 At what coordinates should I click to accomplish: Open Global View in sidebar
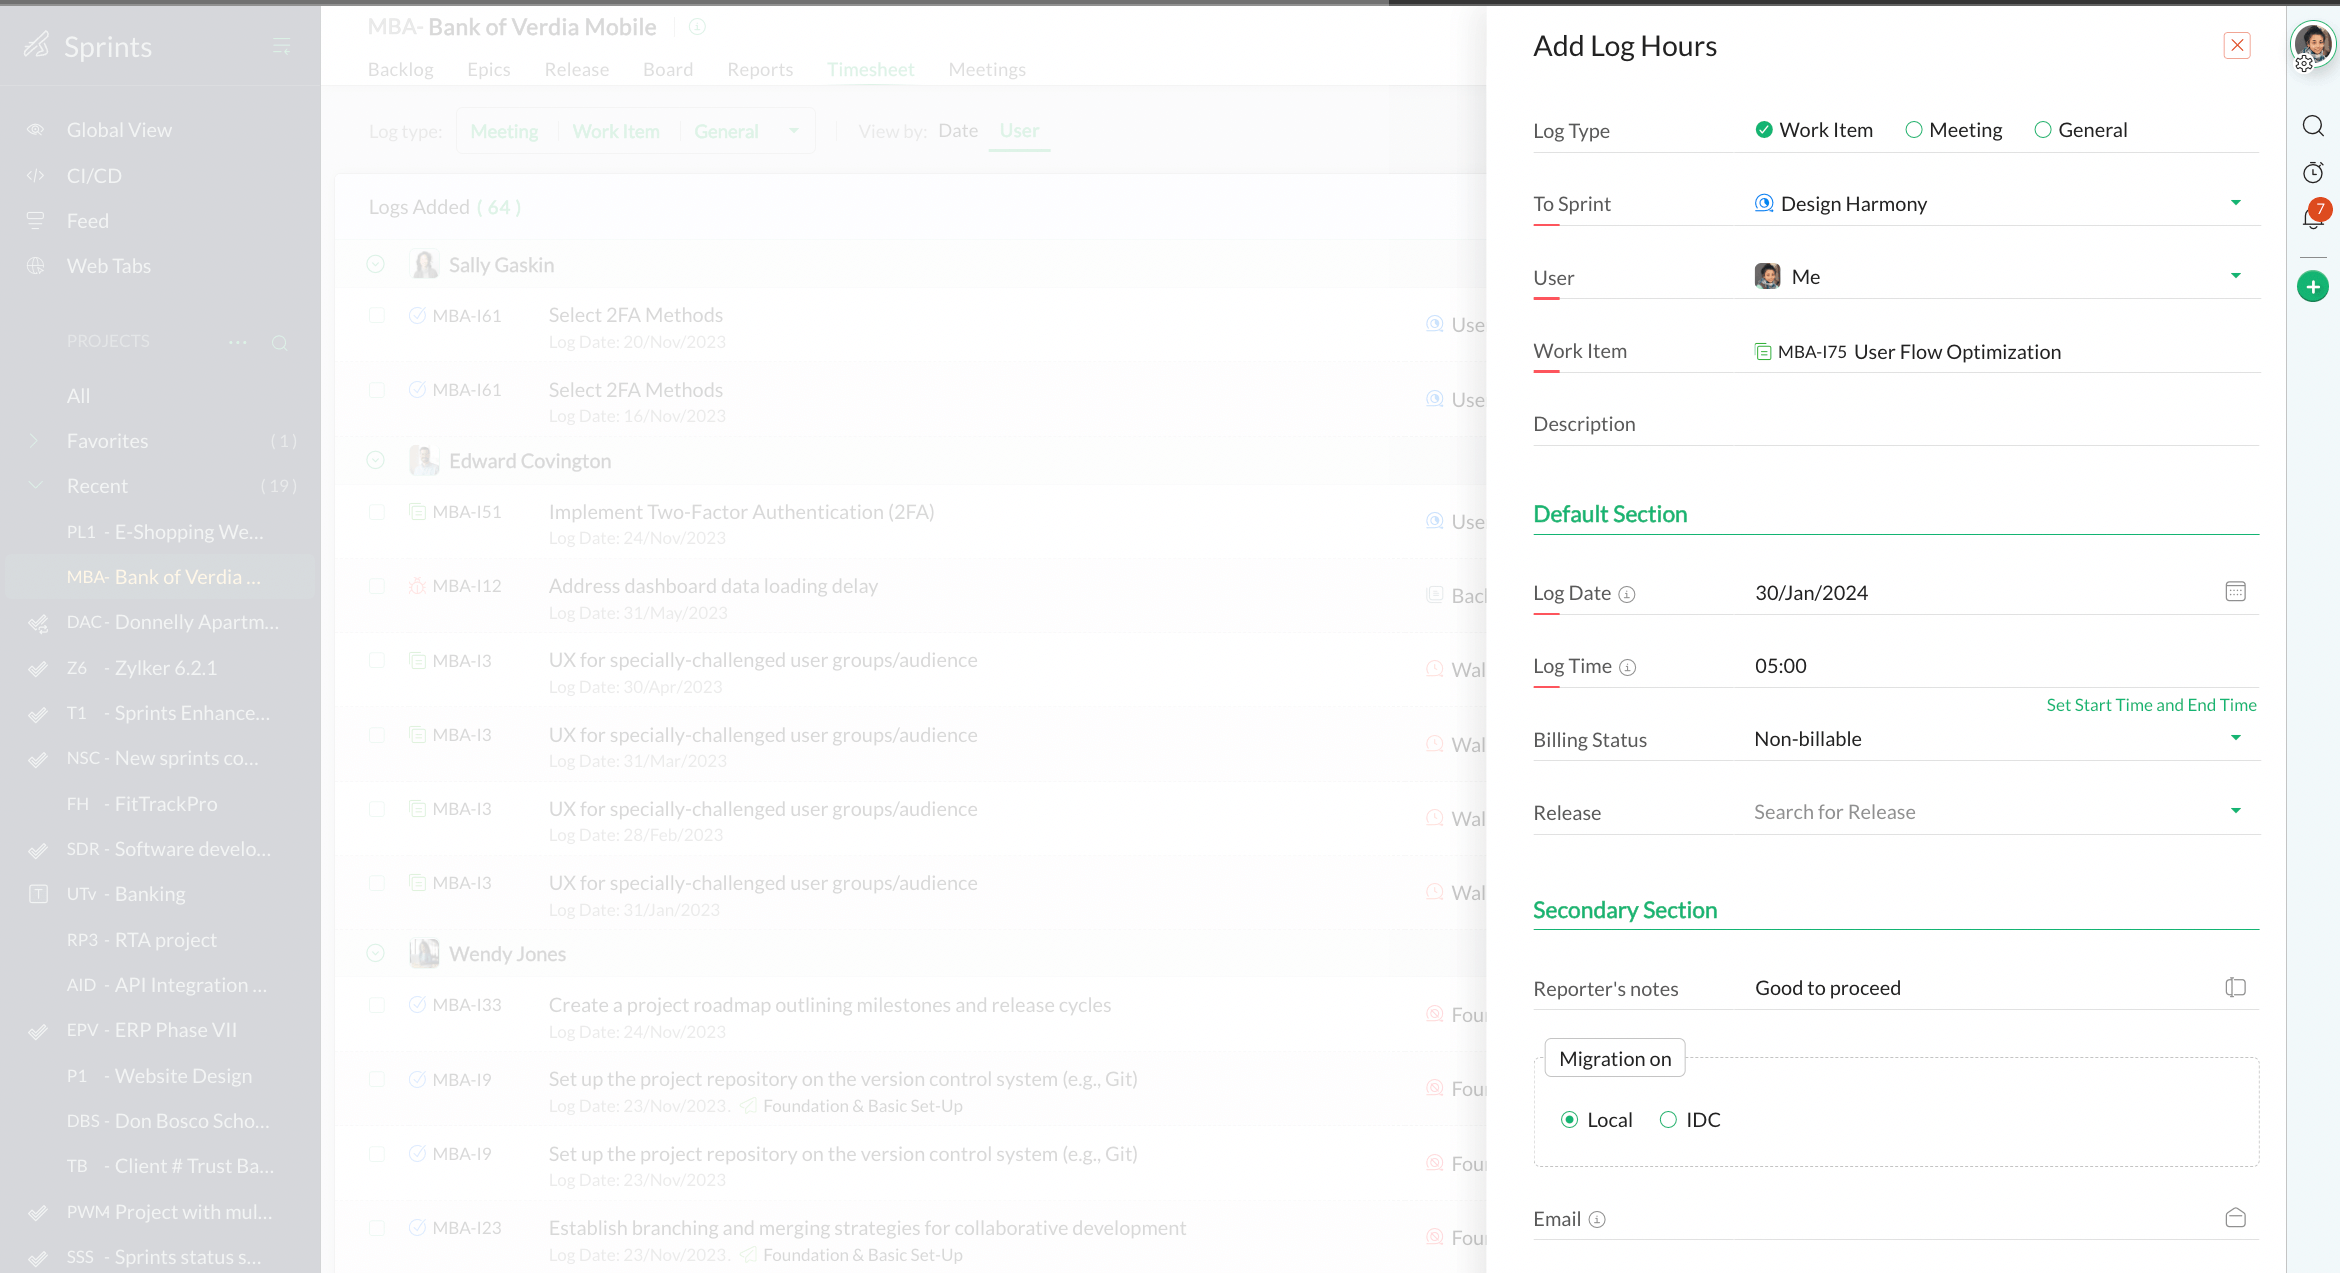(x=119, y=130)
